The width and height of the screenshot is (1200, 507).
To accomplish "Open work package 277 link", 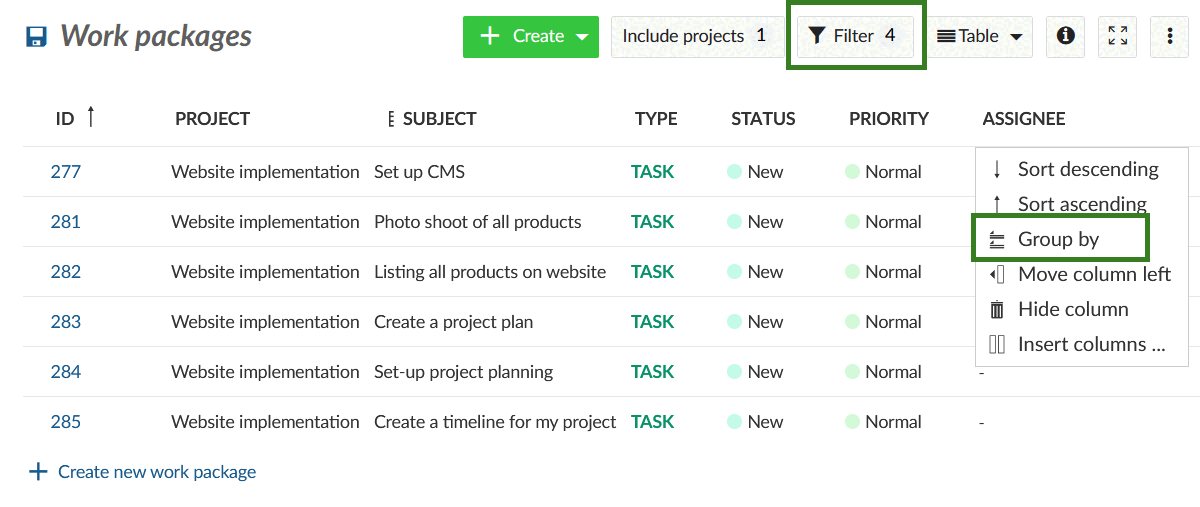I will [x=66, y=172].
